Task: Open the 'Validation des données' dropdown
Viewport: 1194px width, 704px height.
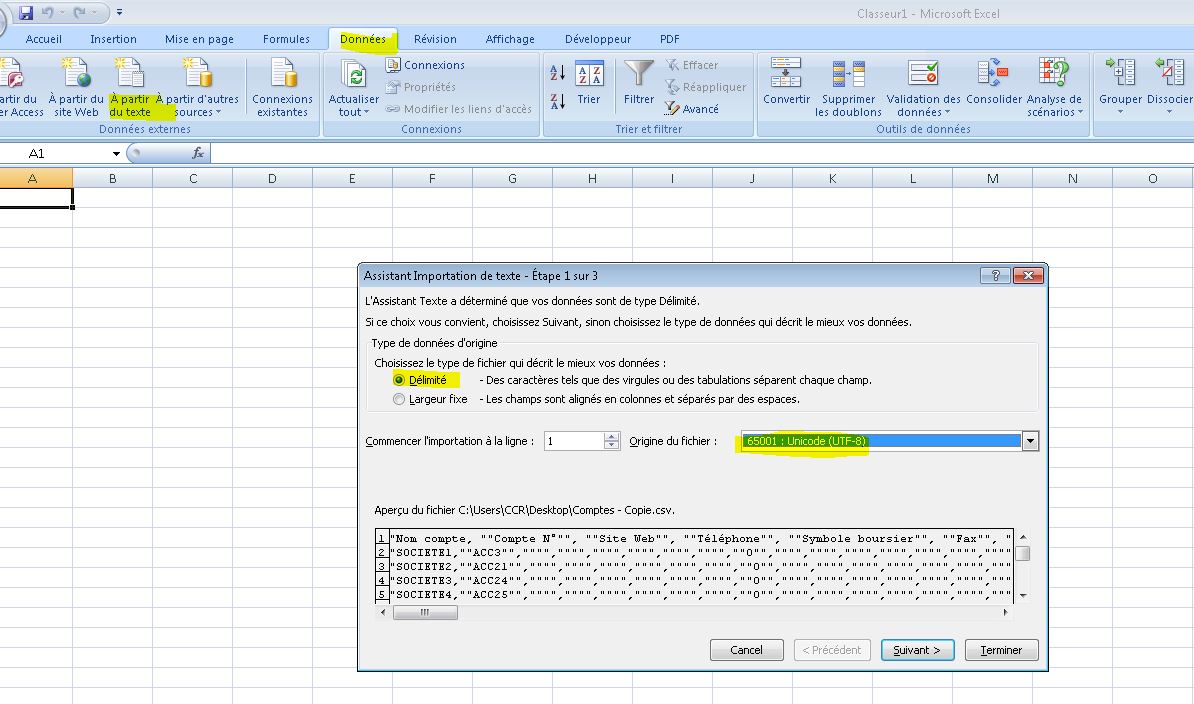Action: click(x=923, y=112)
